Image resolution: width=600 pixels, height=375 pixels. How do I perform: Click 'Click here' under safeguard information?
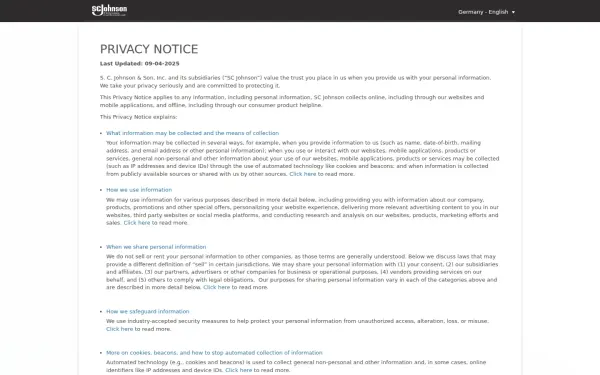click(119, 329)
